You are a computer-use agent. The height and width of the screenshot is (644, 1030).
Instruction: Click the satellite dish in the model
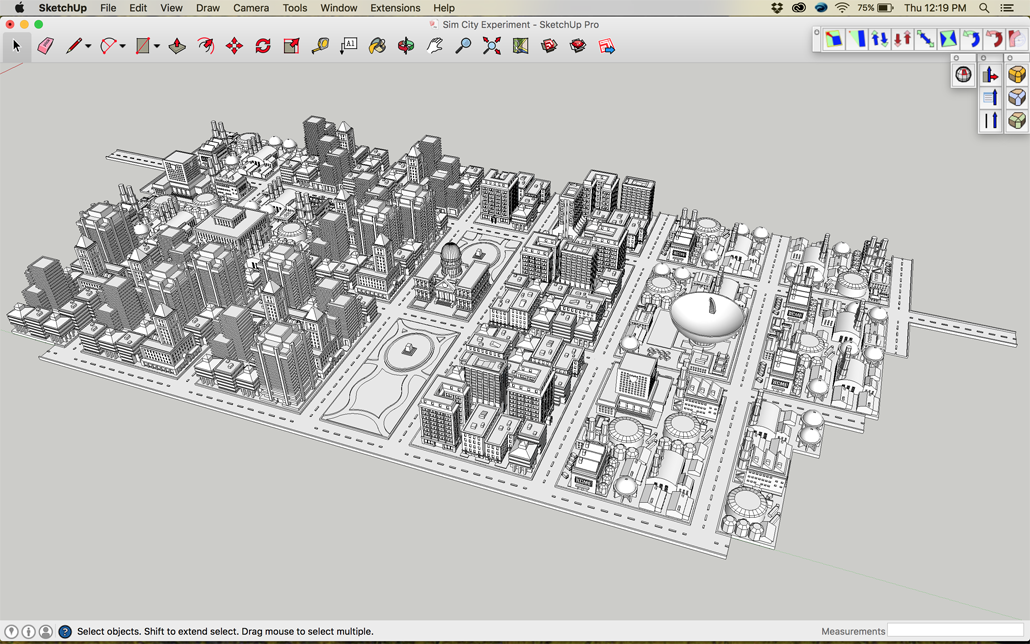(x=708, y=318)
